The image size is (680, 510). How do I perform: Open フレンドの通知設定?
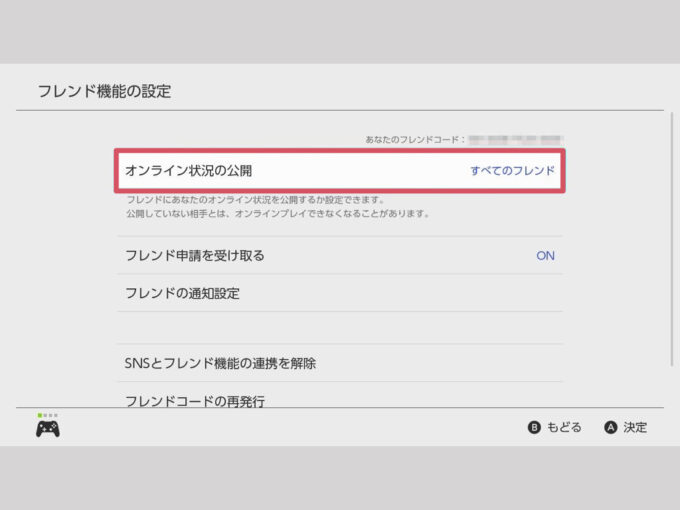(340, 293)
